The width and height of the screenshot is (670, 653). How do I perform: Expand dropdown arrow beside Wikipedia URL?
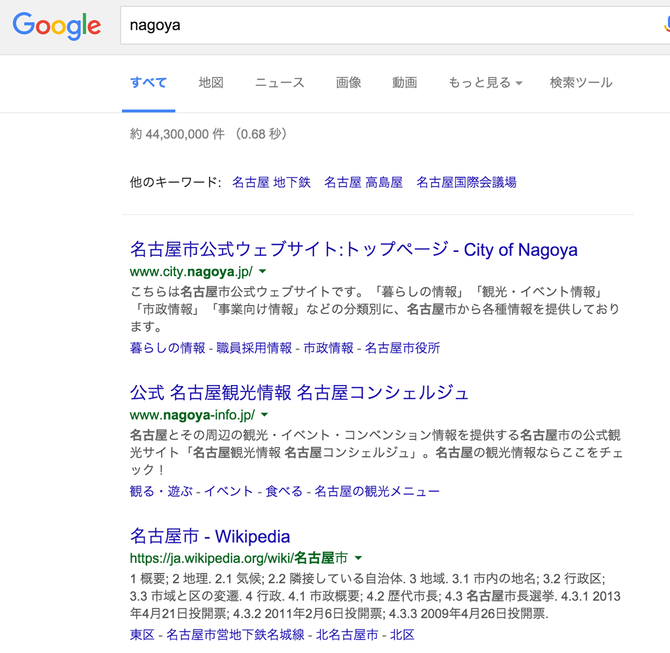358,558
